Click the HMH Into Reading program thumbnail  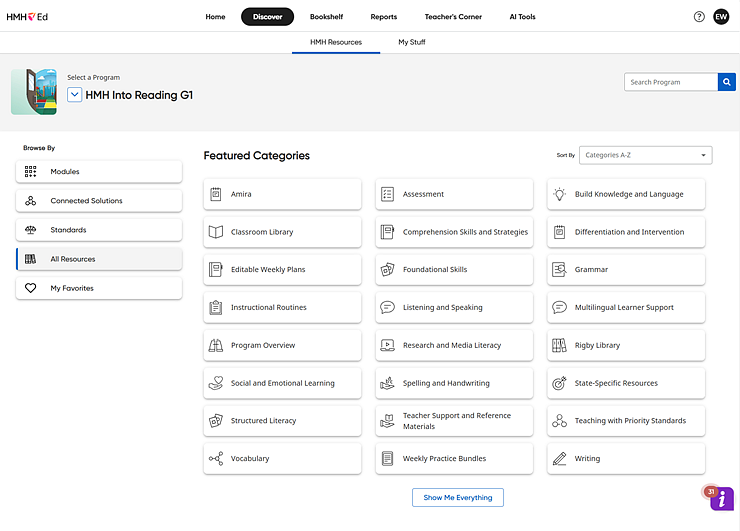[34, 92]
